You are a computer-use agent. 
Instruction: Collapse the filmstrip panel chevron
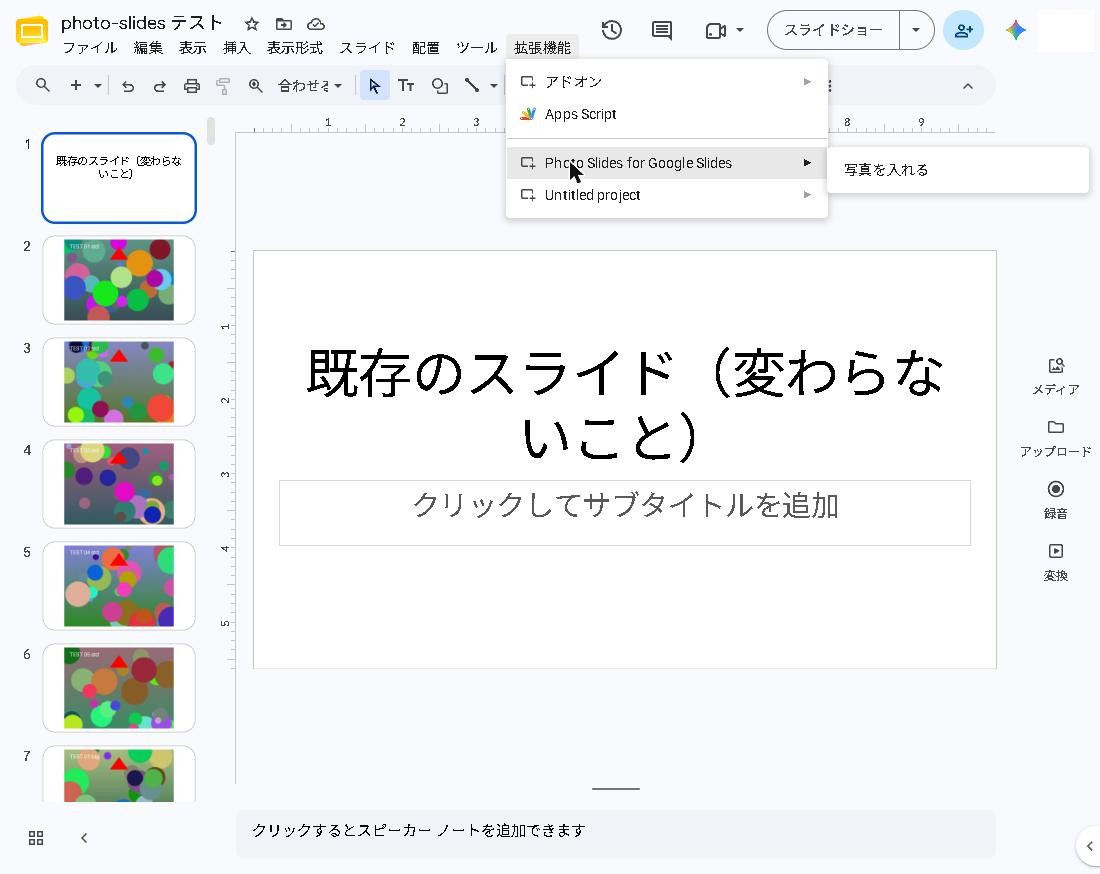coord(84,838)
